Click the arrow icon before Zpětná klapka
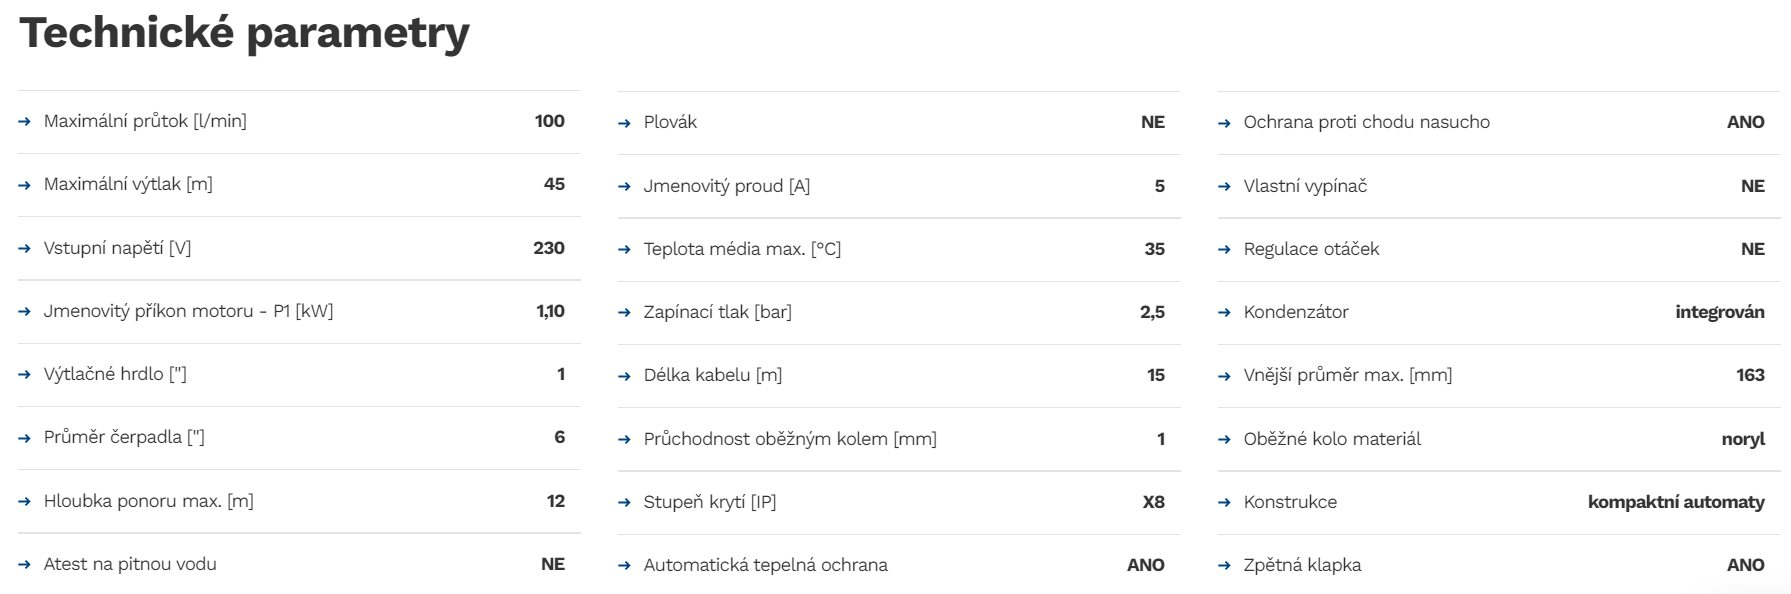This screenshot has height=594, width=1791. 1225,566
